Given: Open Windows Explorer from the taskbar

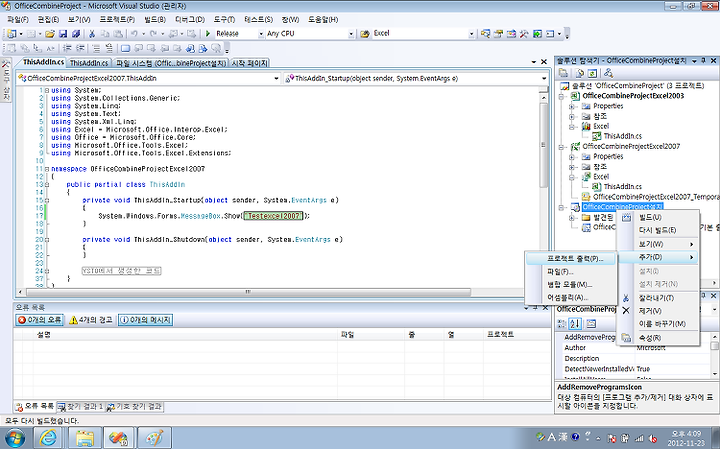Looking at the screenshot, I should pos(84,438).
